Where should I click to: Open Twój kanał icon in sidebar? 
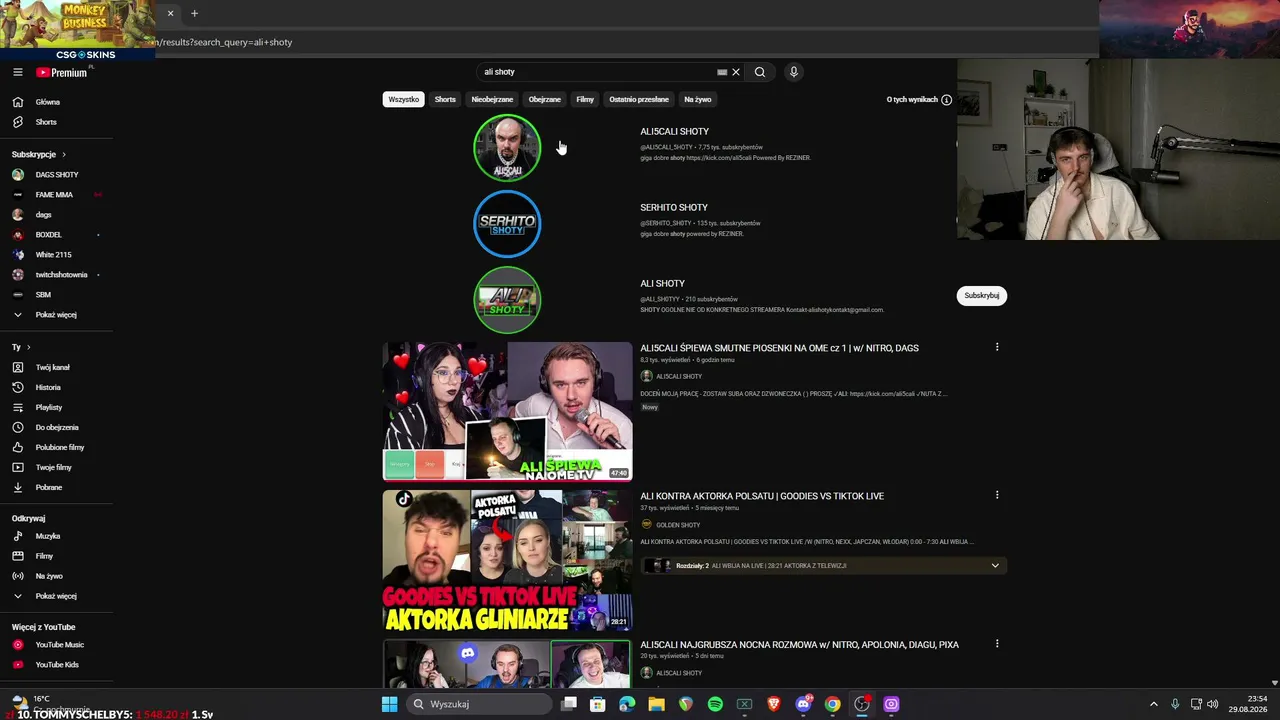click(x=17, y=367)
